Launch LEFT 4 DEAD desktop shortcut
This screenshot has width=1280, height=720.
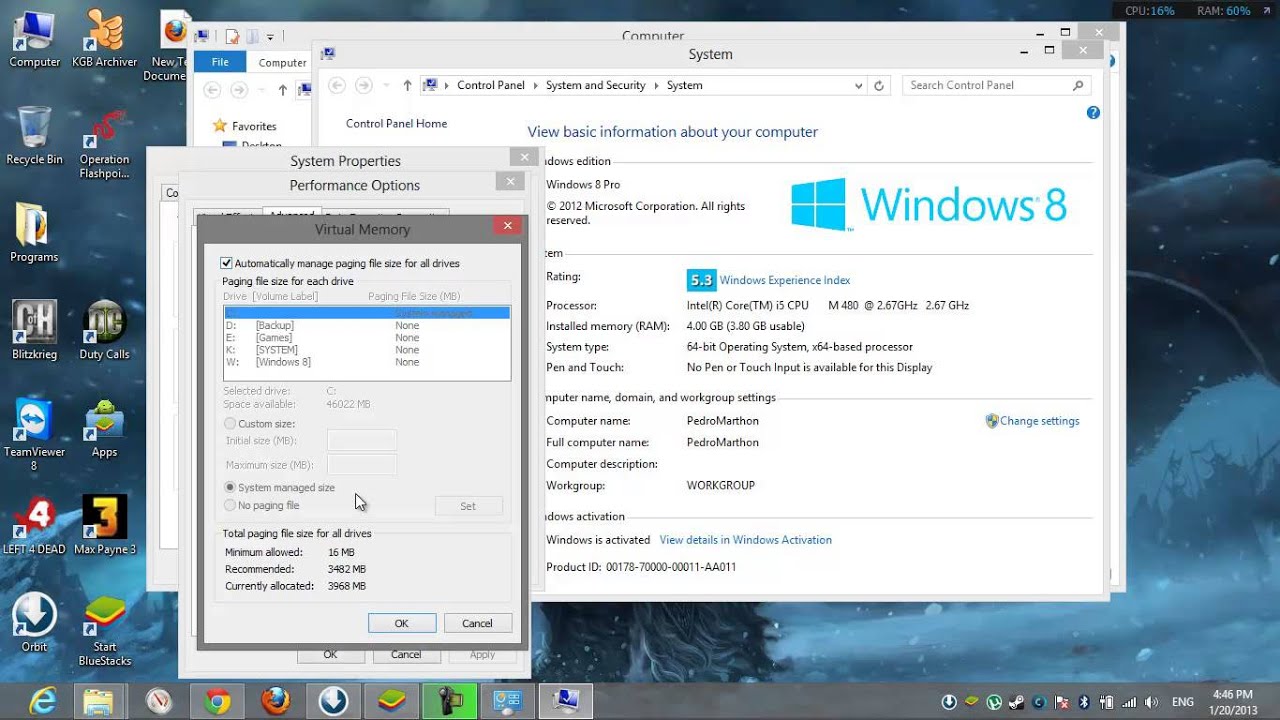point(34,525)
